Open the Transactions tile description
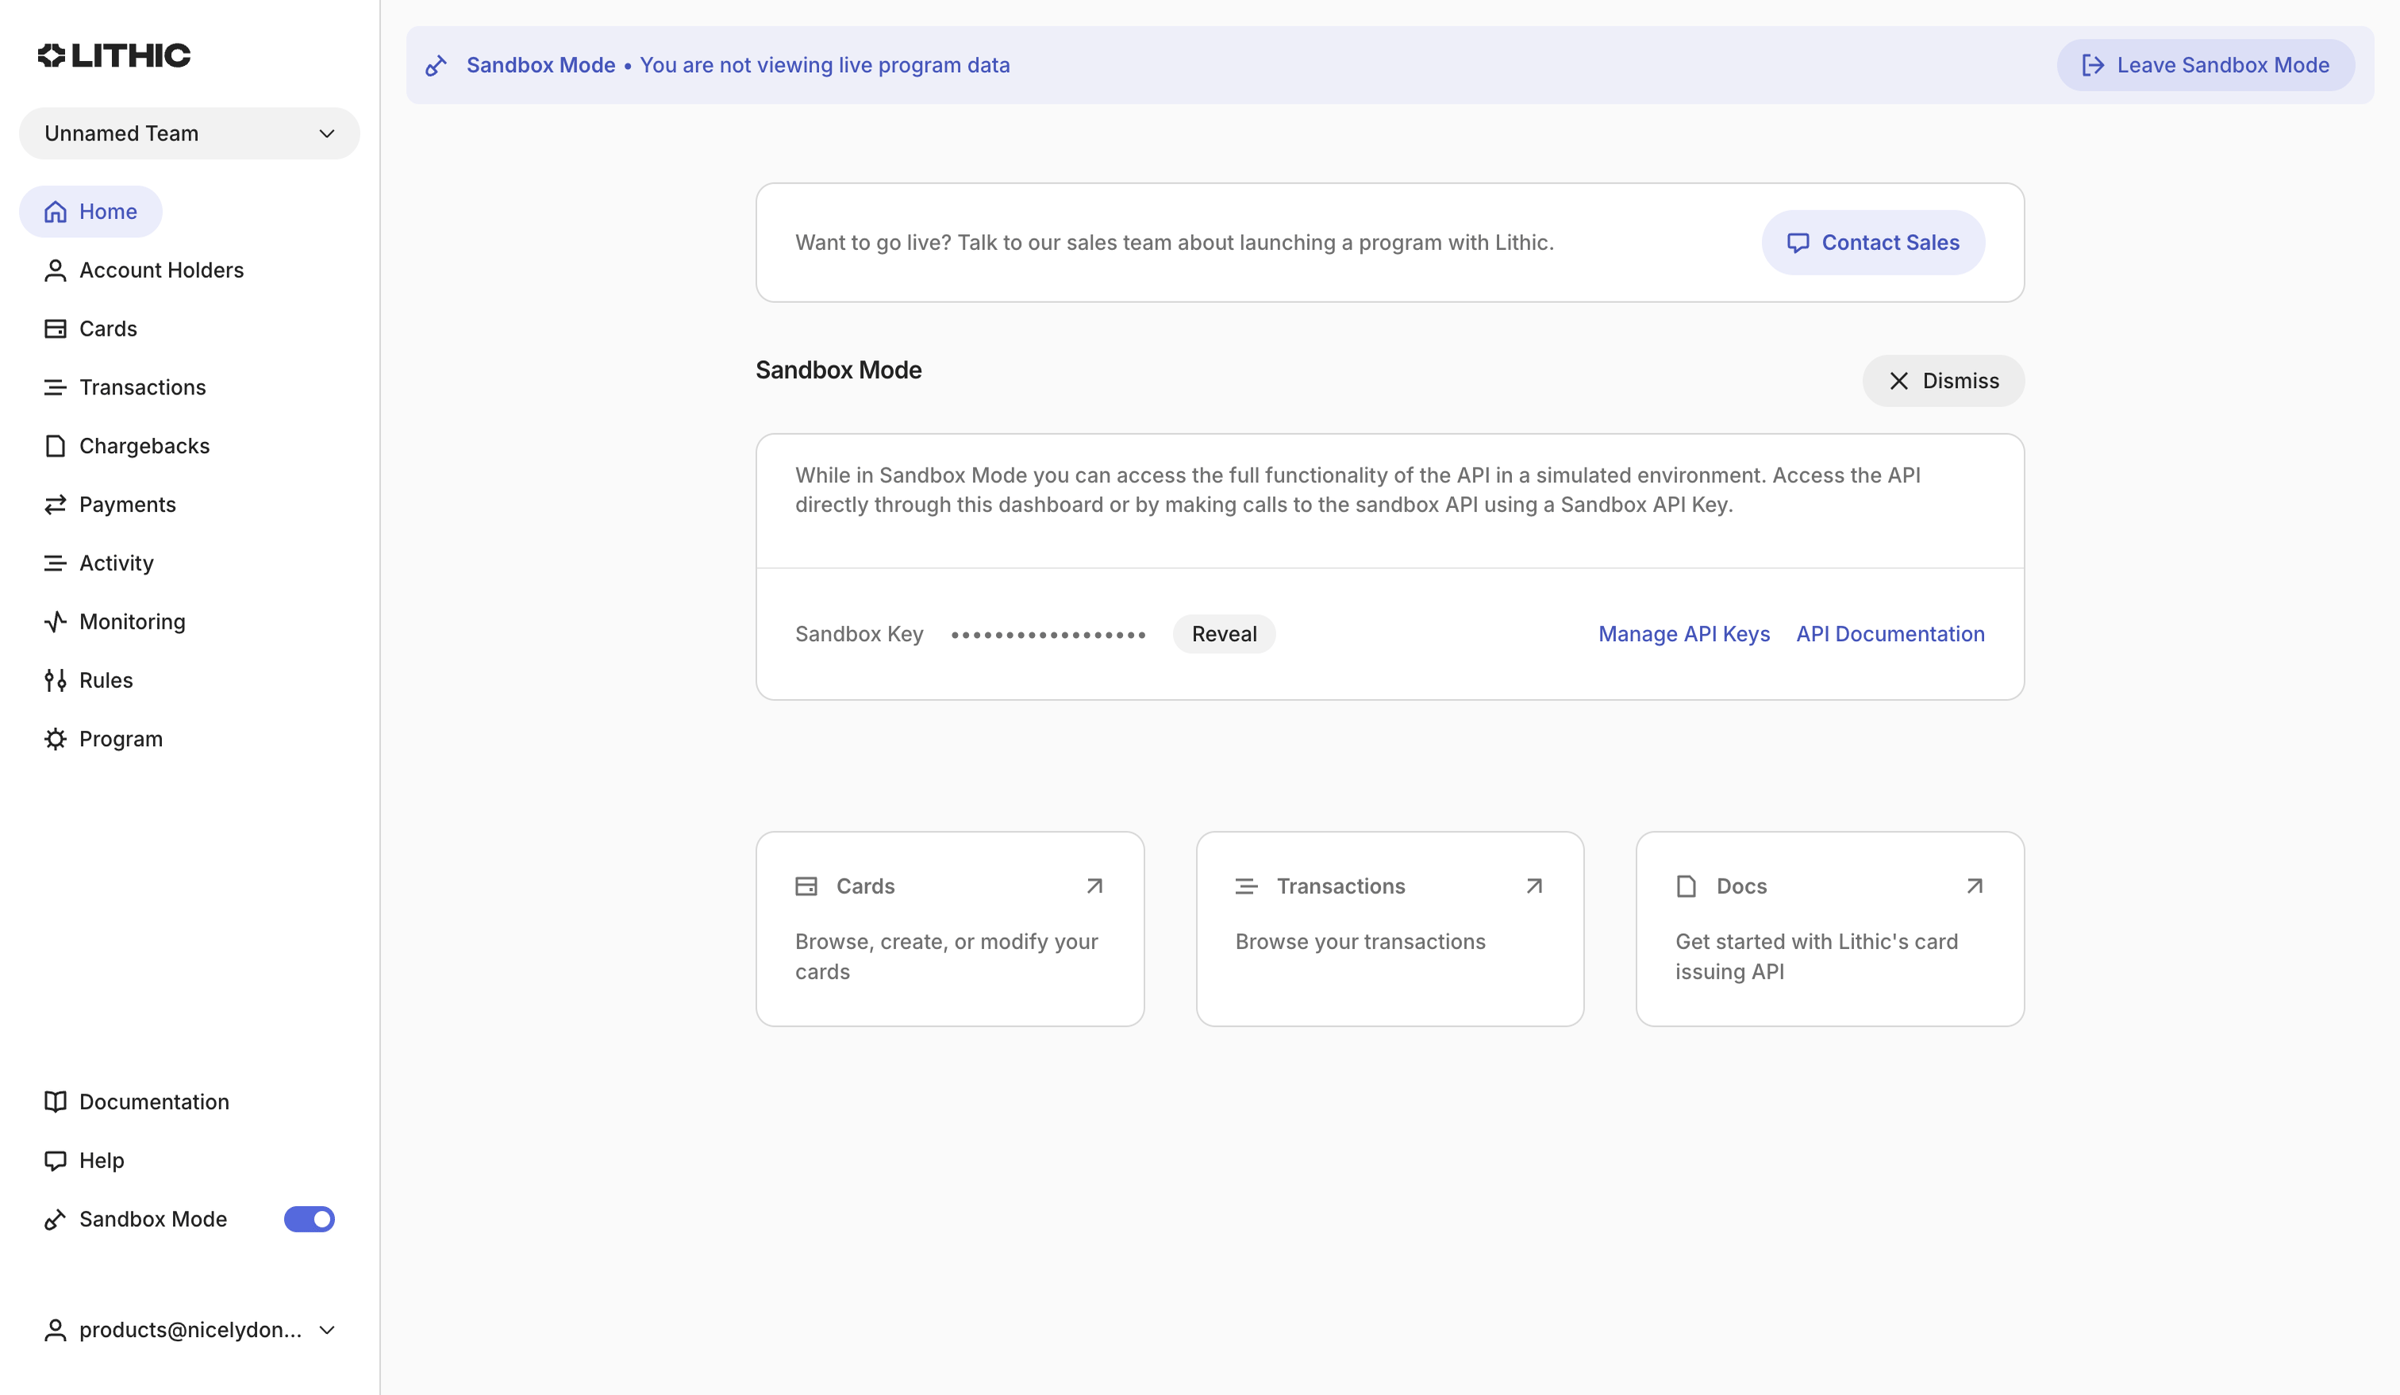The image size is (2400, 1395). point(1360,941)
